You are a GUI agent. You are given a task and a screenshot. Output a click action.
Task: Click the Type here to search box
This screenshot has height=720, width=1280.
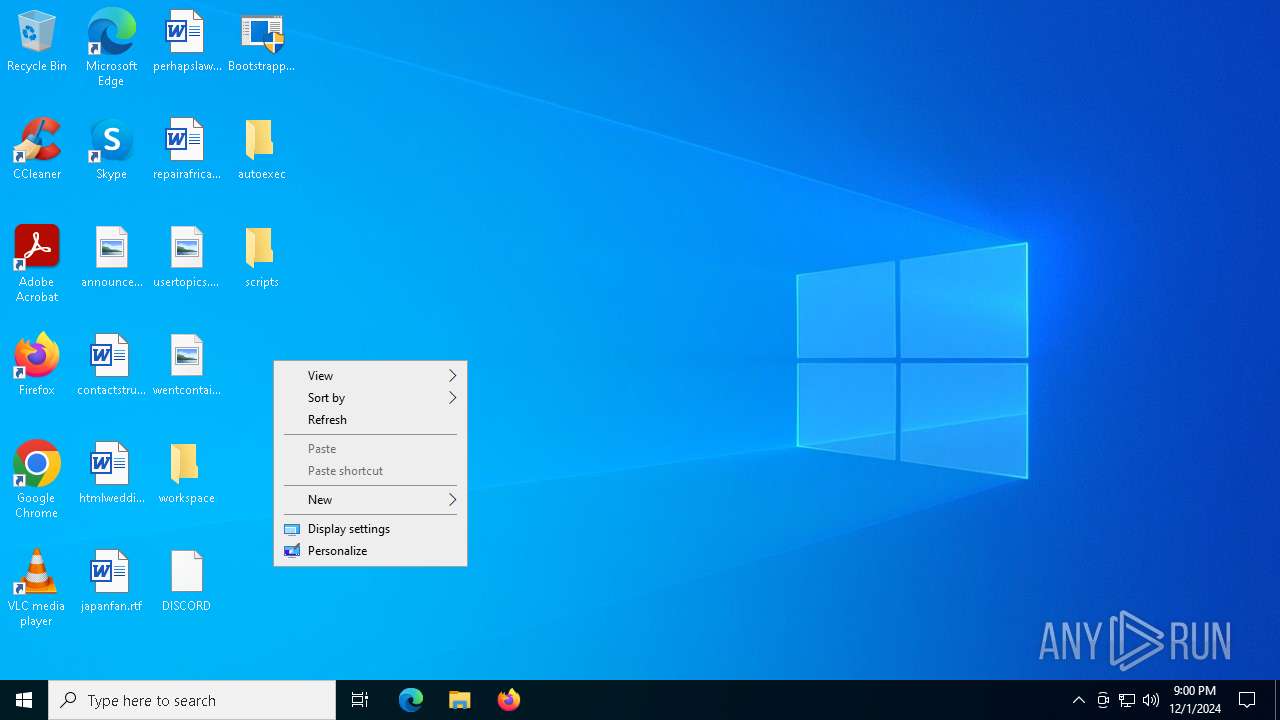(192, 700)
